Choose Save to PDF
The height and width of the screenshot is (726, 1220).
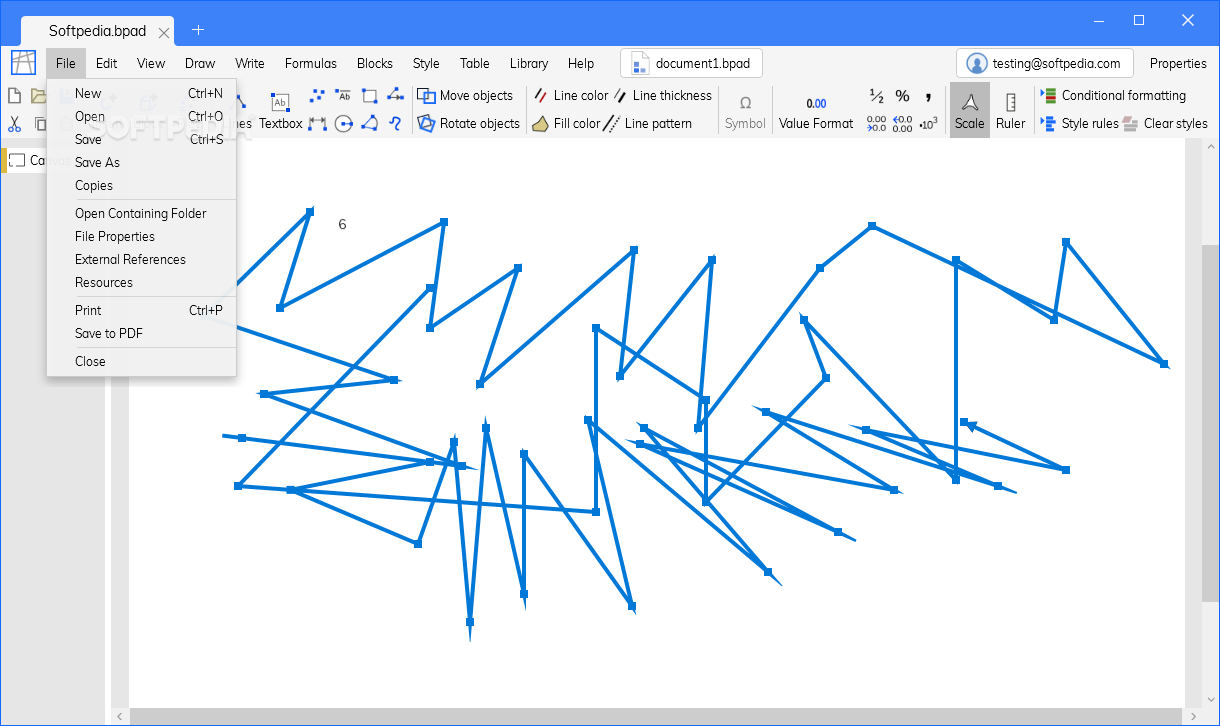(x=141, y=333)
